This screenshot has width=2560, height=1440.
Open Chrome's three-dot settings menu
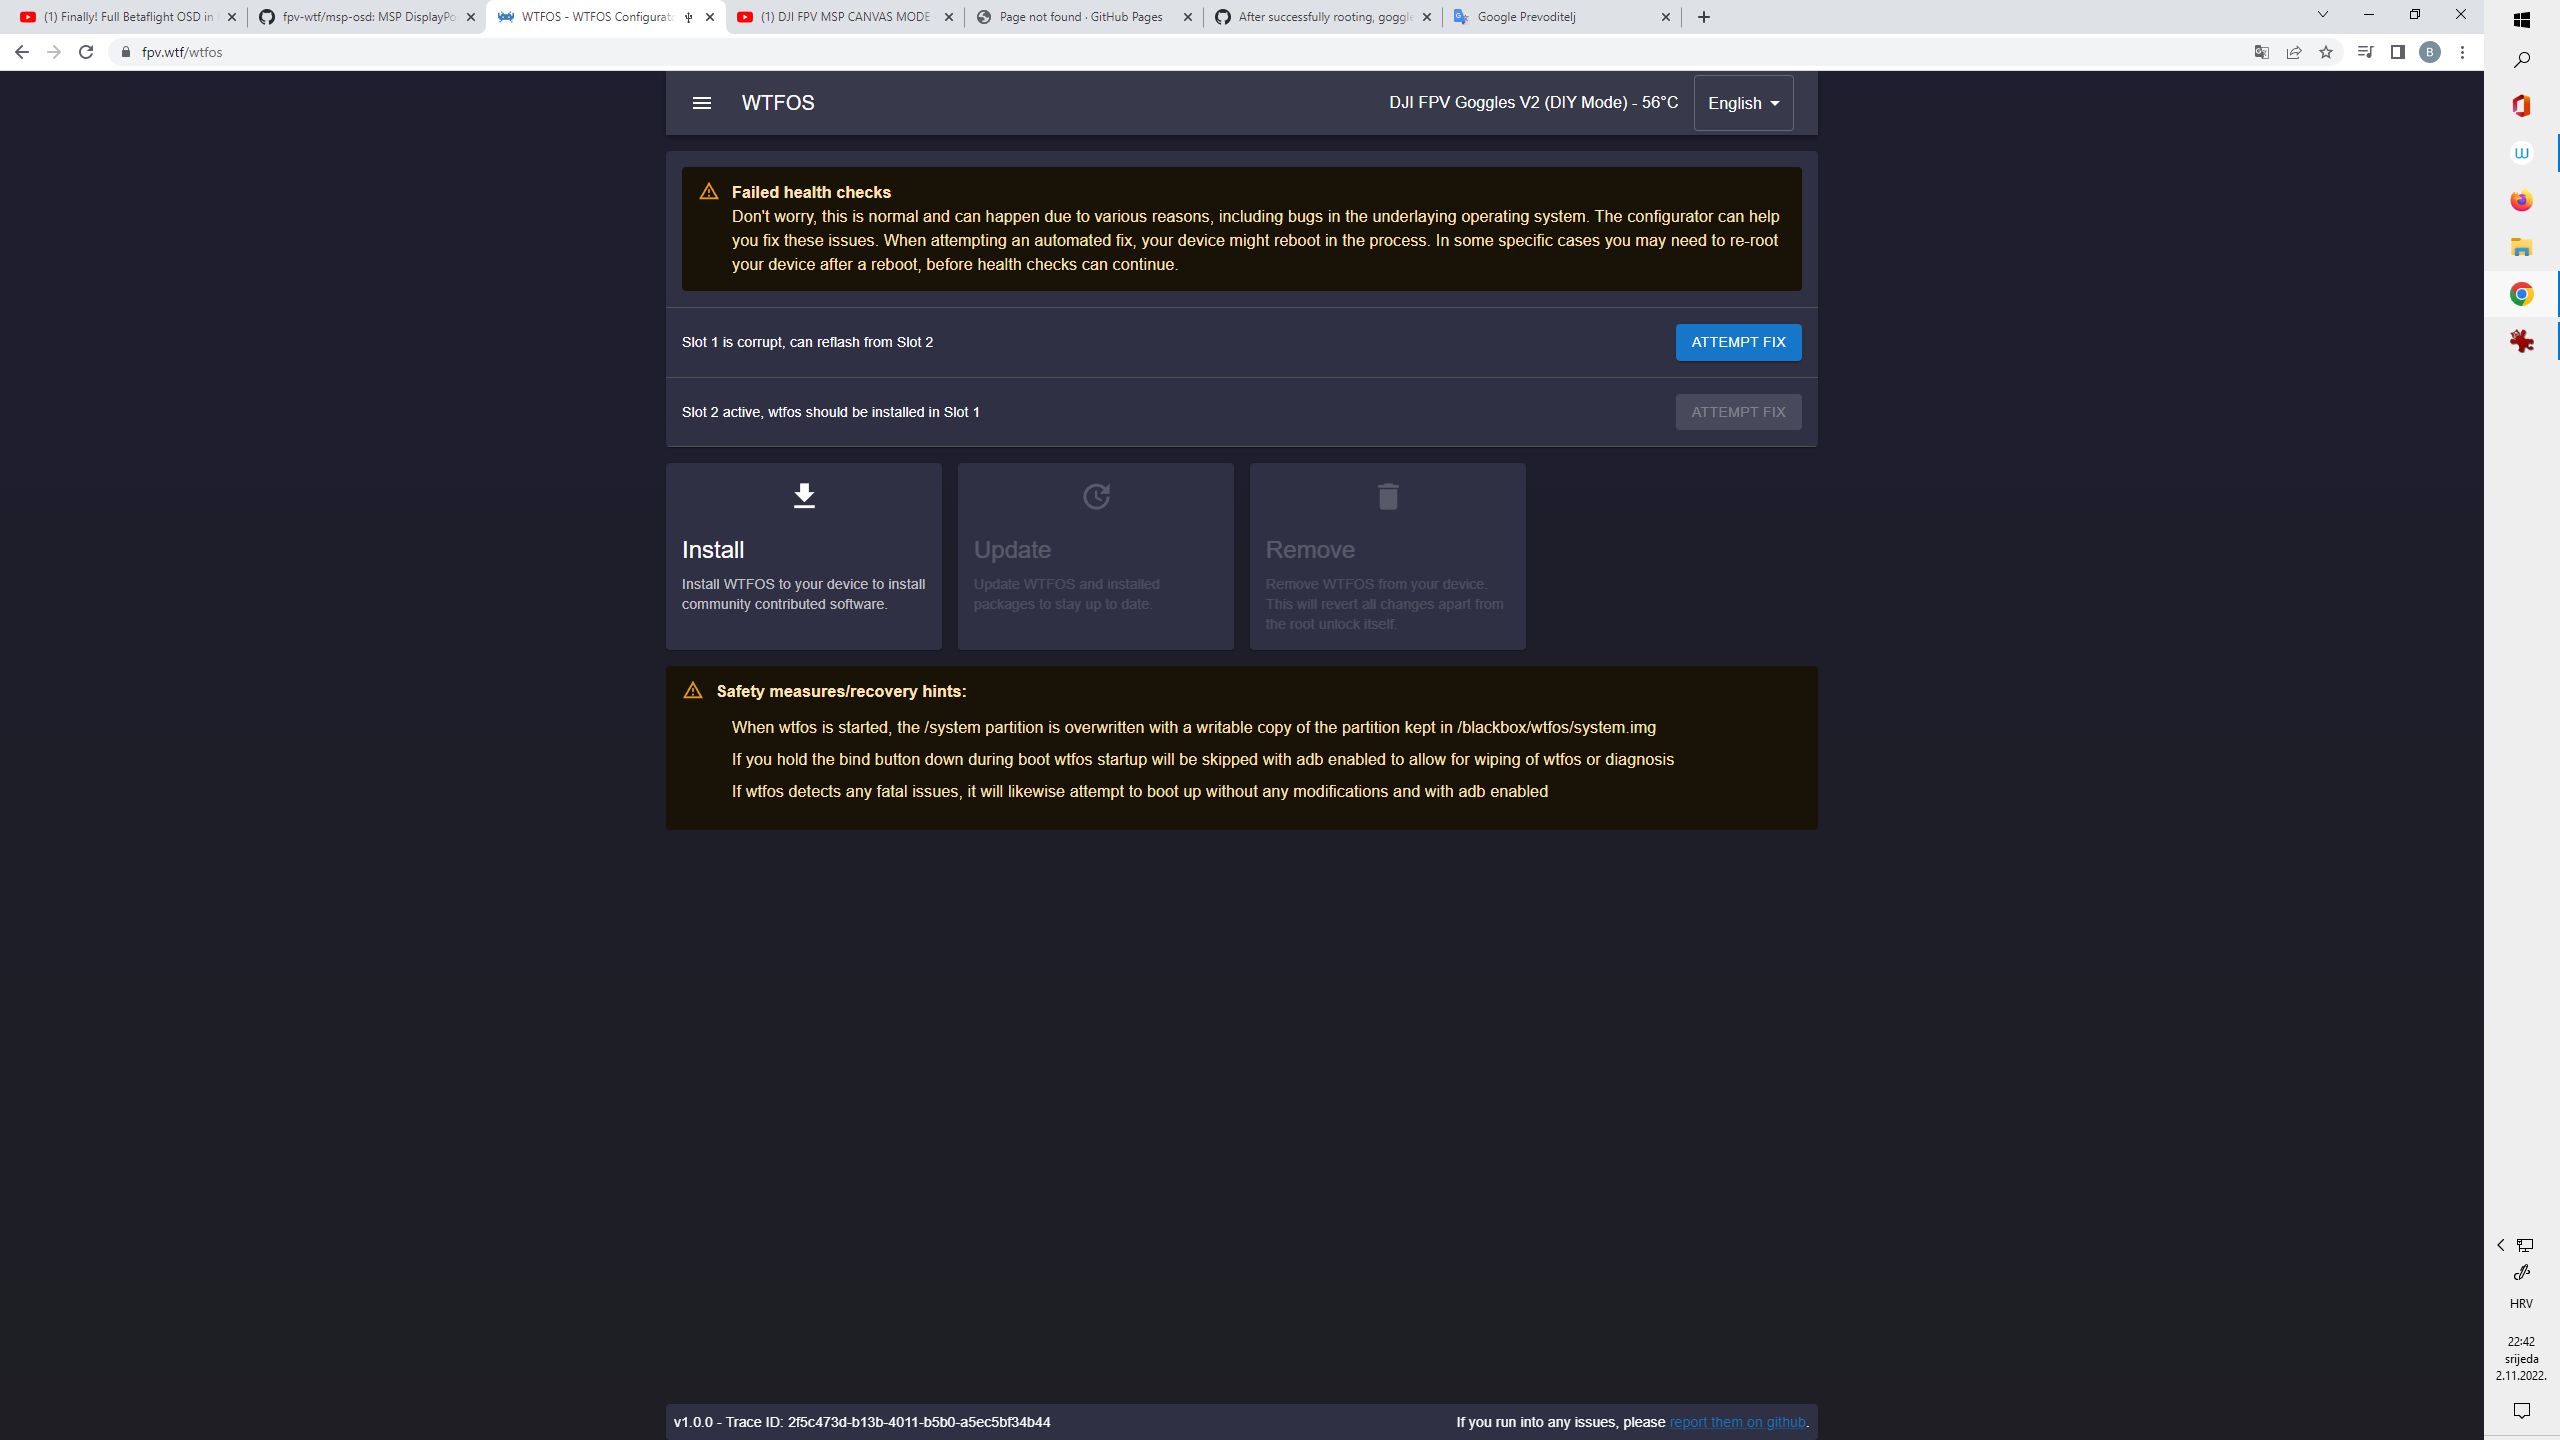2464,51
